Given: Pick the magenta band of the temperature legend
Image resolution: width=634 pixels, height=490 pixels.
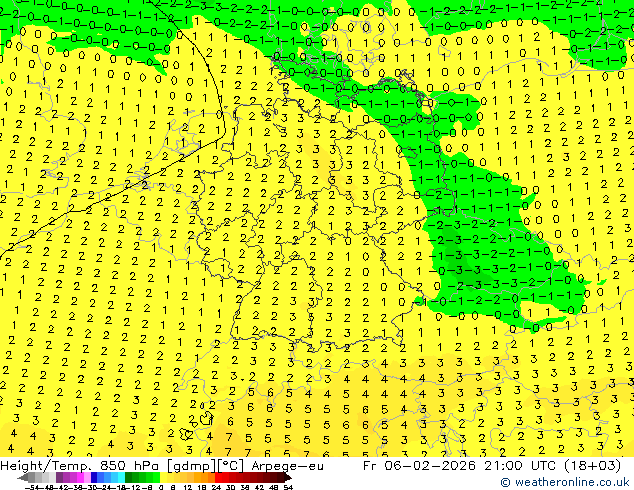Looking at the screenshot, I should [73, 477].
